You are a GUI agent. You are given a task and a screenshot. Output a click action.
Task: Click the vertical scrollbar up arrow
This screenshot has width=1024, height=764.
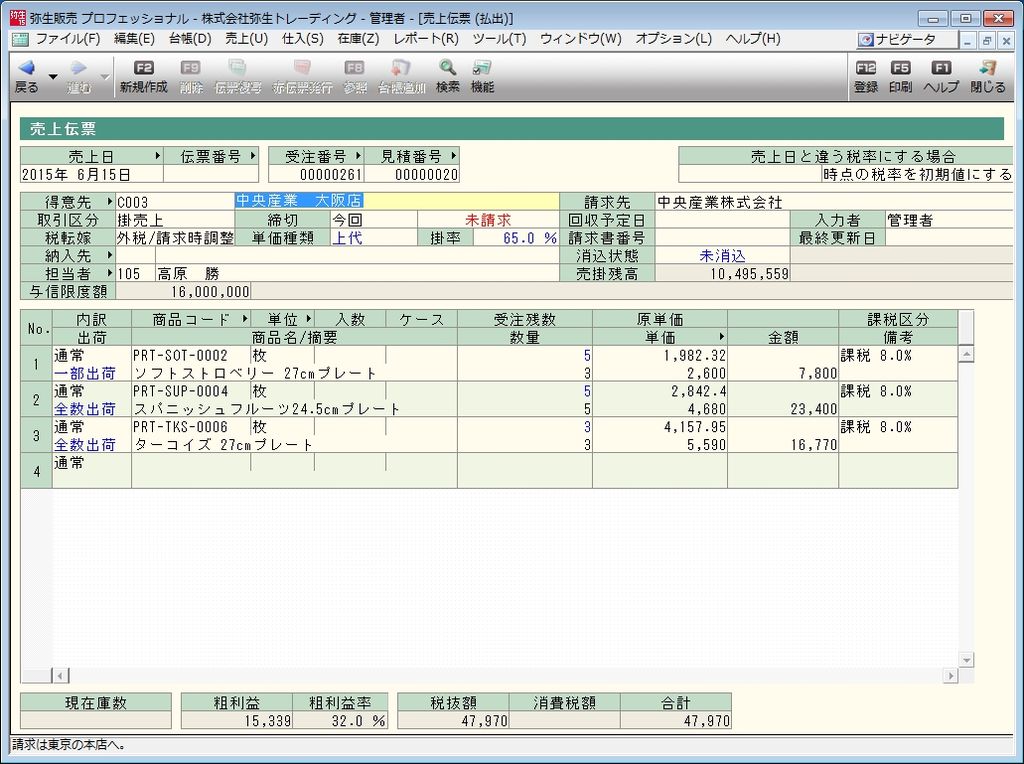click(966, 355)
